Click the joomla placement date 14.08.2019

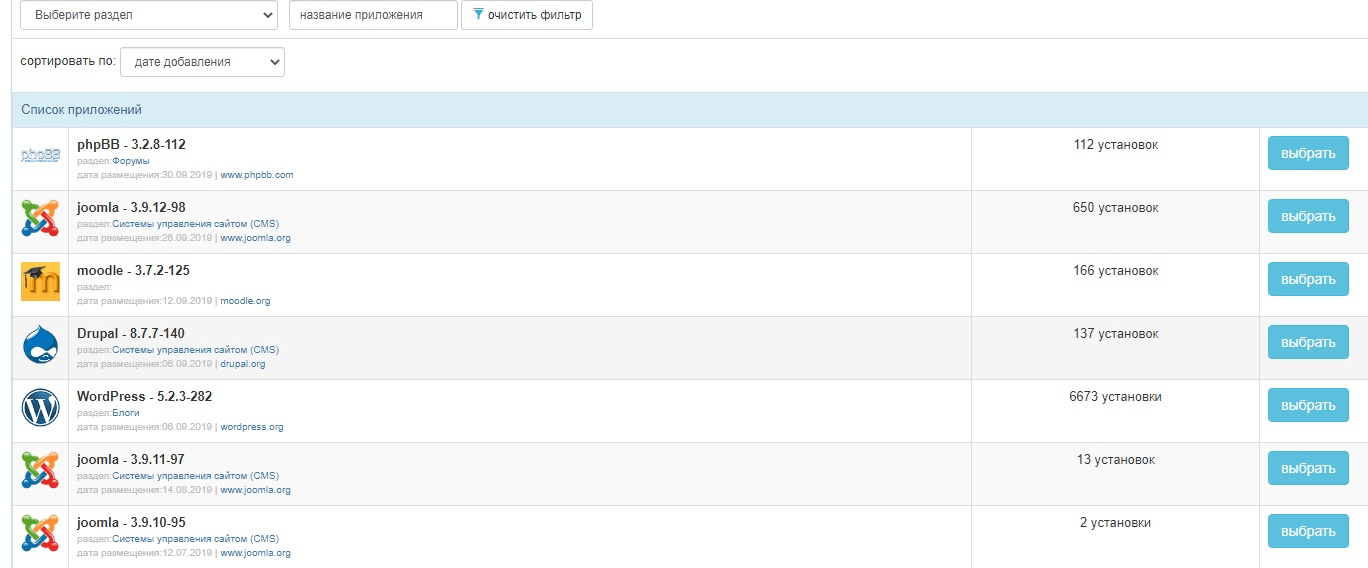[188, 490]
